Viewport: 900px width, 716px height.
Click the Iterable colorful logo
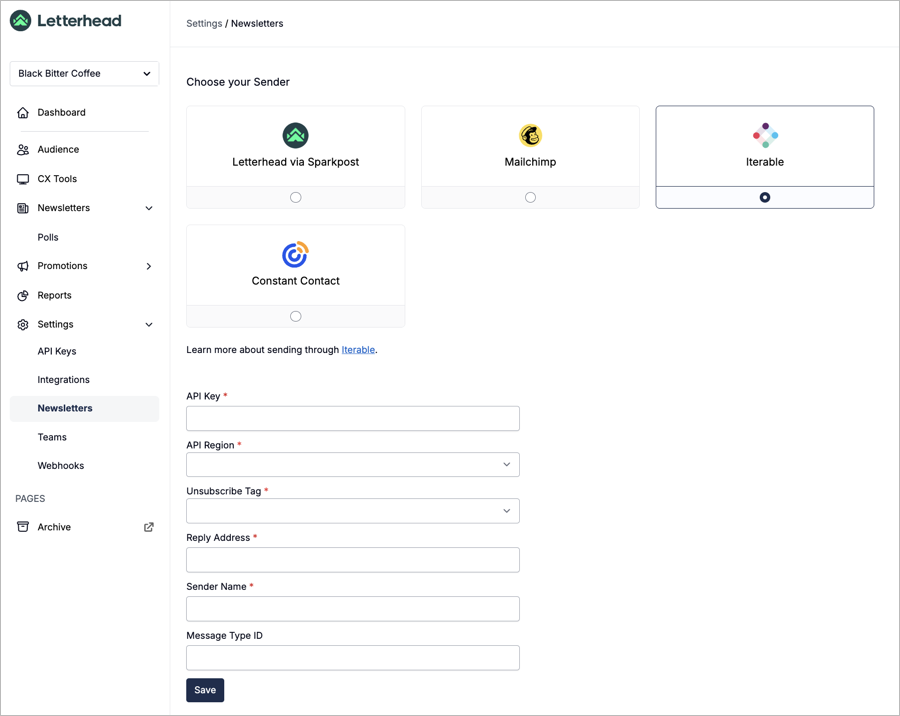765,136
